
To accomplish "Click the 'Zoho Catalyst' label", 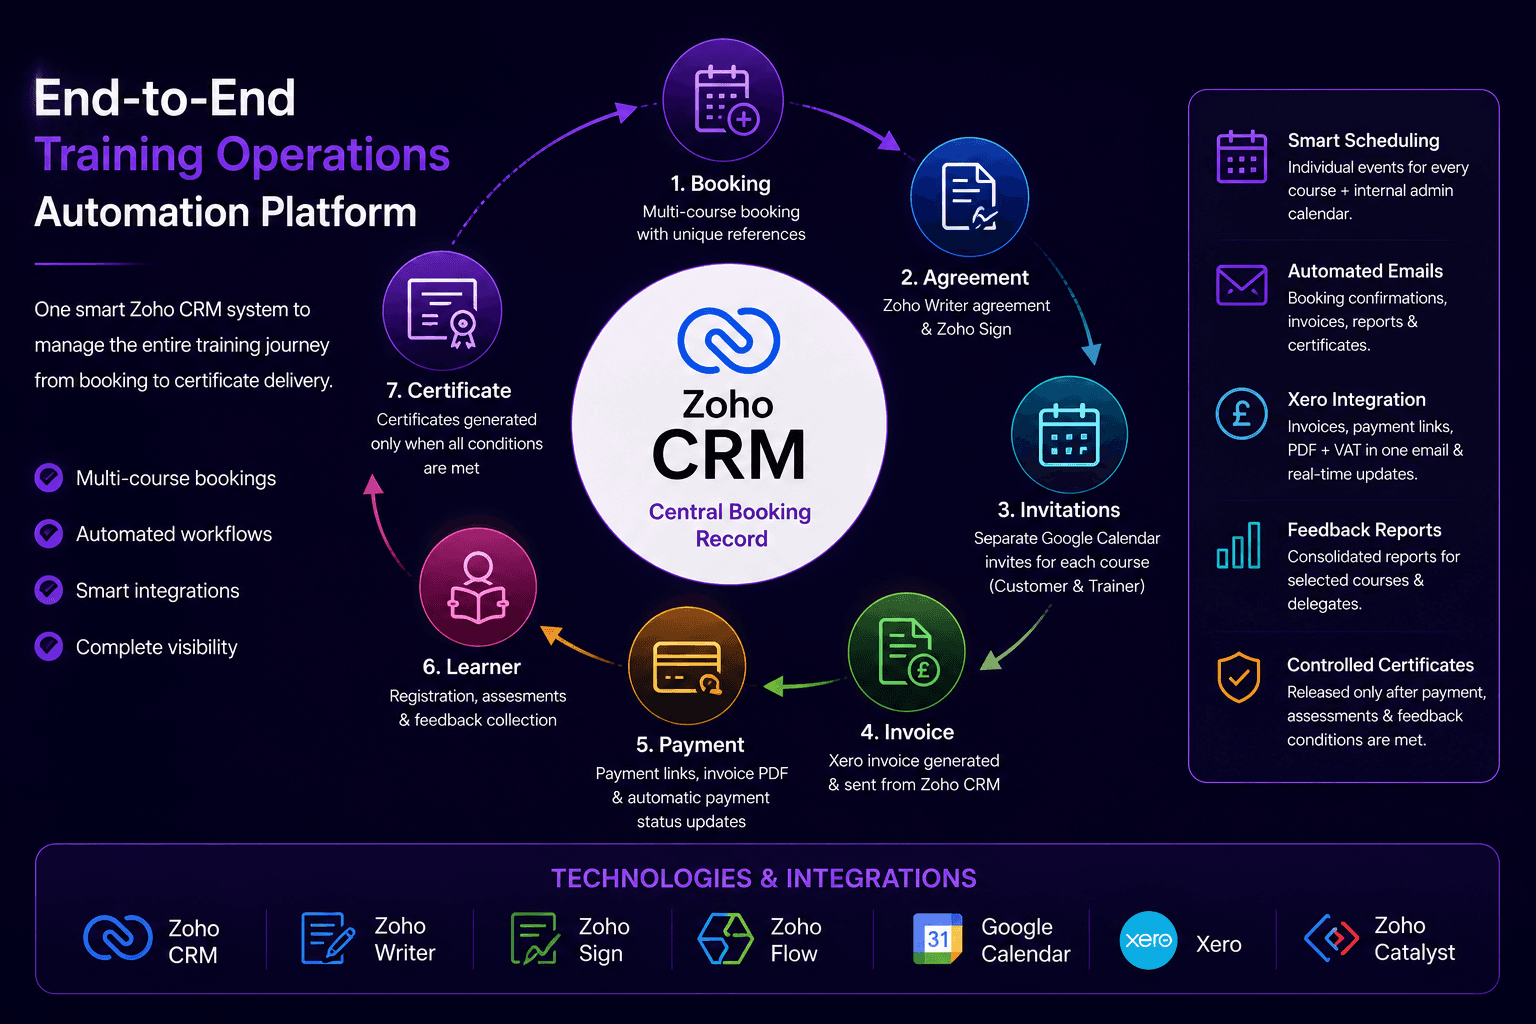I will click(1414, 939).
